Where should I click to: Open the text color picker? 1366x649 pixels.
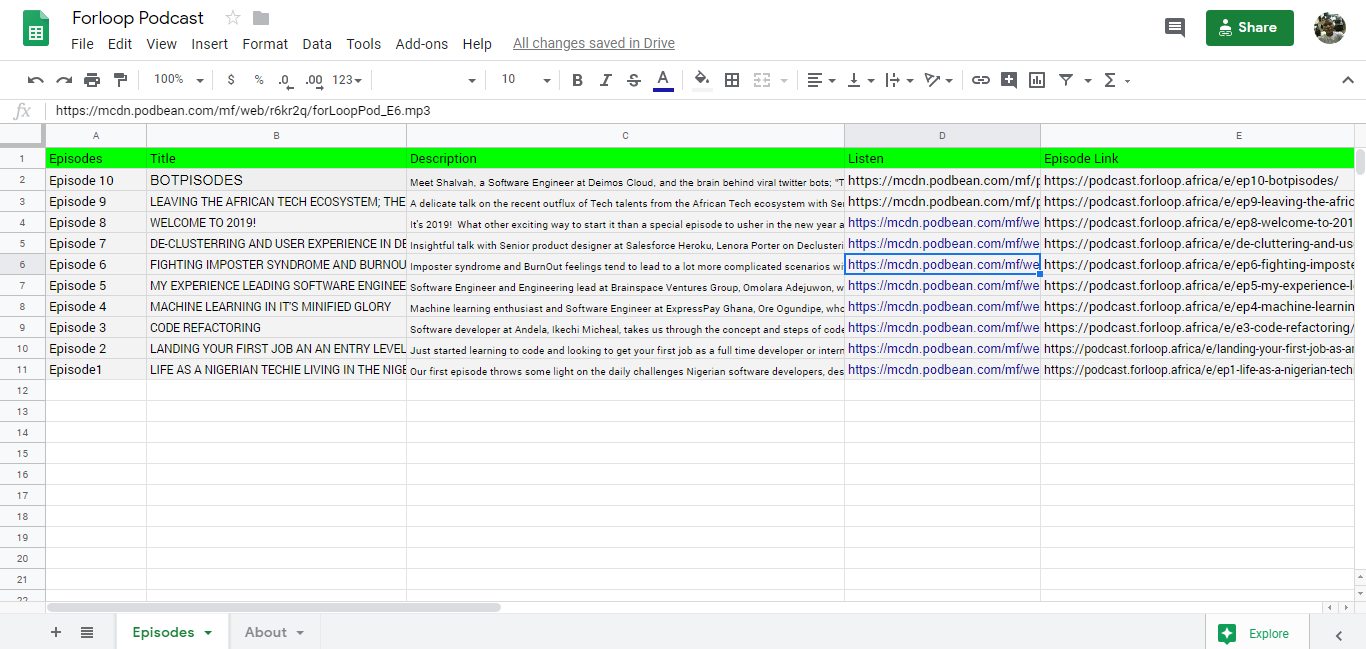point(662,80)
